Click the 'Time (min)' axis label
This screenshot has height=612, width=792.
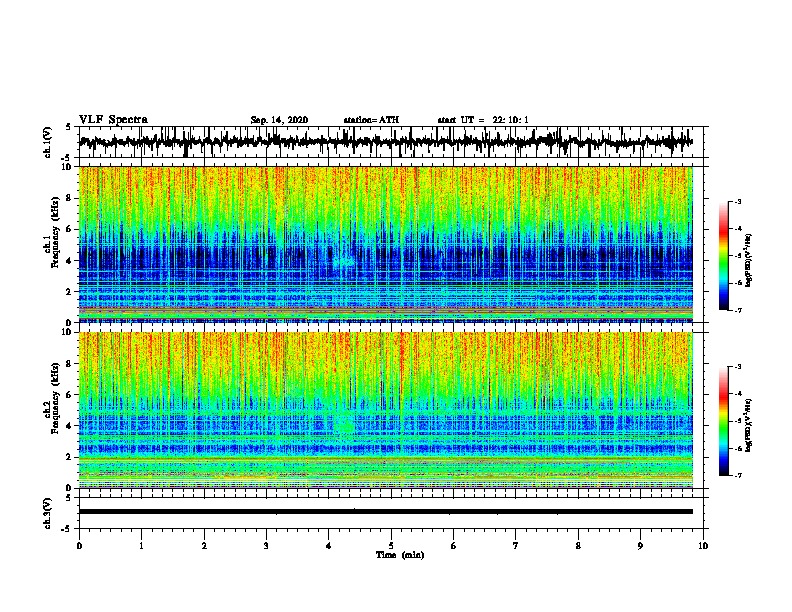[400, 555]
